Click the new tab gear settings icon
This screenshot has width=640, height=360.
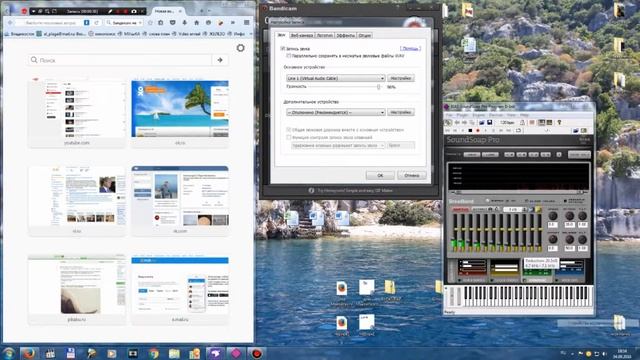pos(240,48)
